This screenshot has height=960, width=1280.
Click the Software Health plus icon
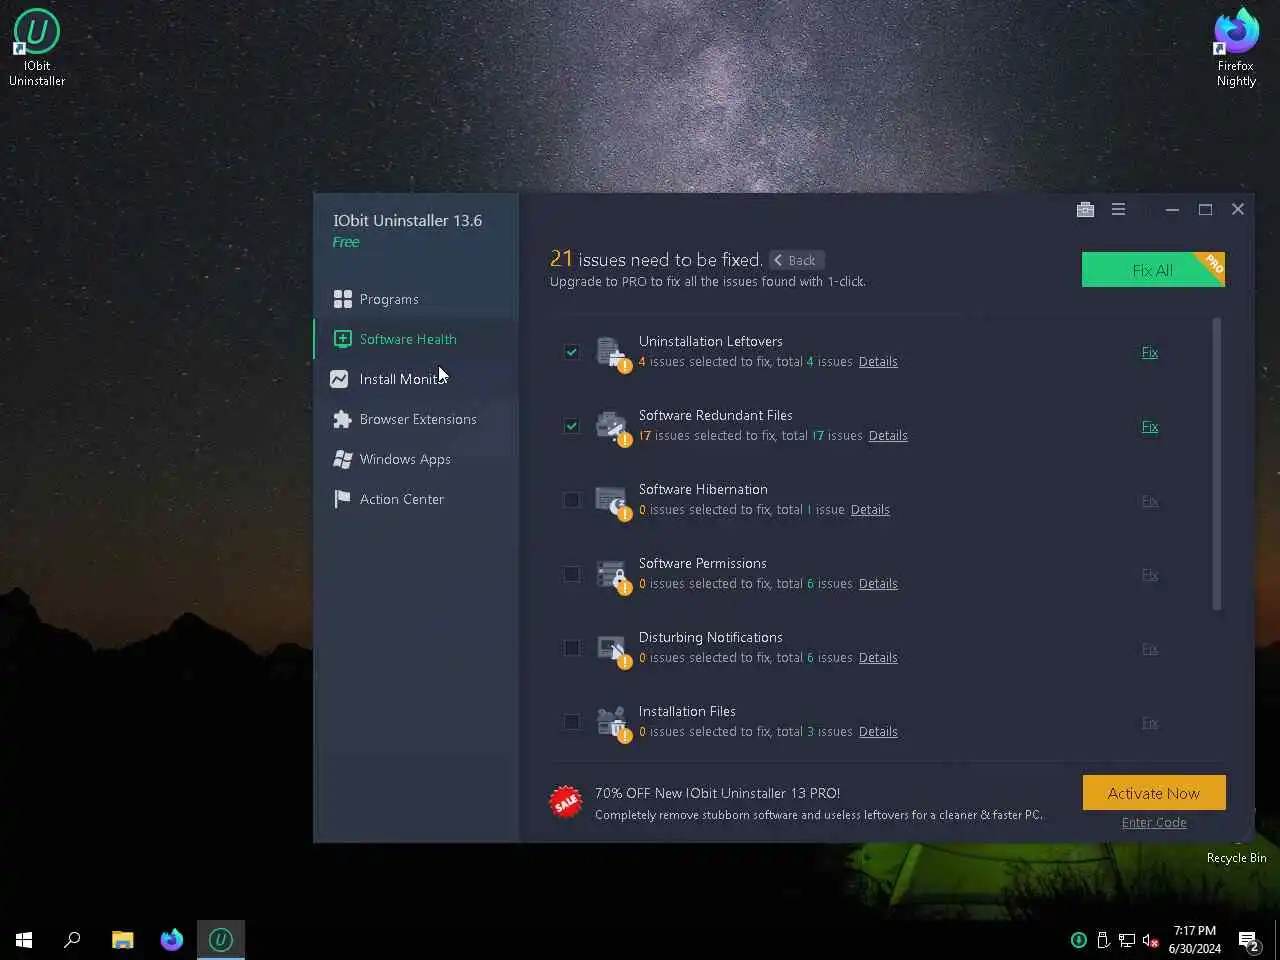click(x=342, y=339)
